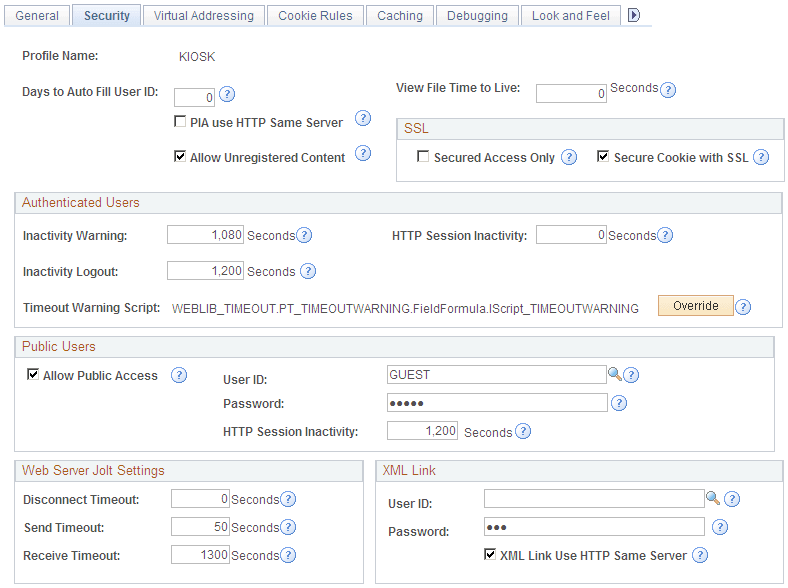Toggle Allow Public Access checkbox
Viewport: 788px width, 588px height.
(33, 374)
